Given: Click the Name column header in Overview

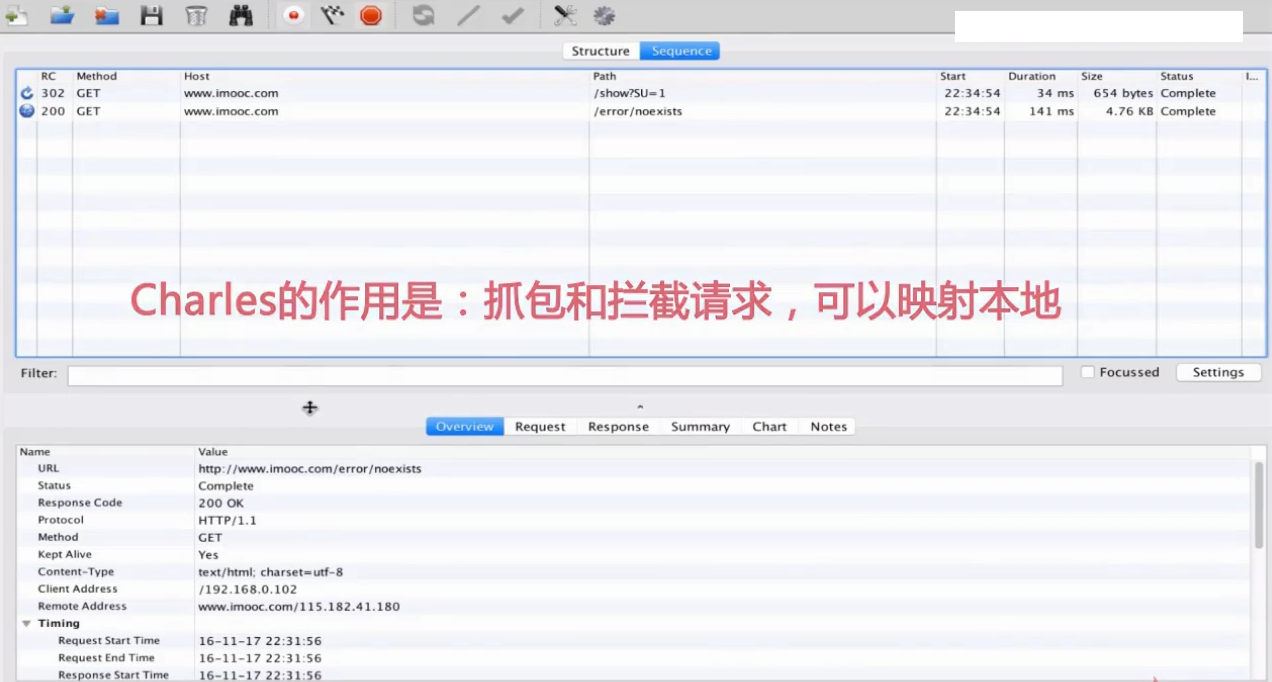Looking at the screenshot, I should coord(106,452).
